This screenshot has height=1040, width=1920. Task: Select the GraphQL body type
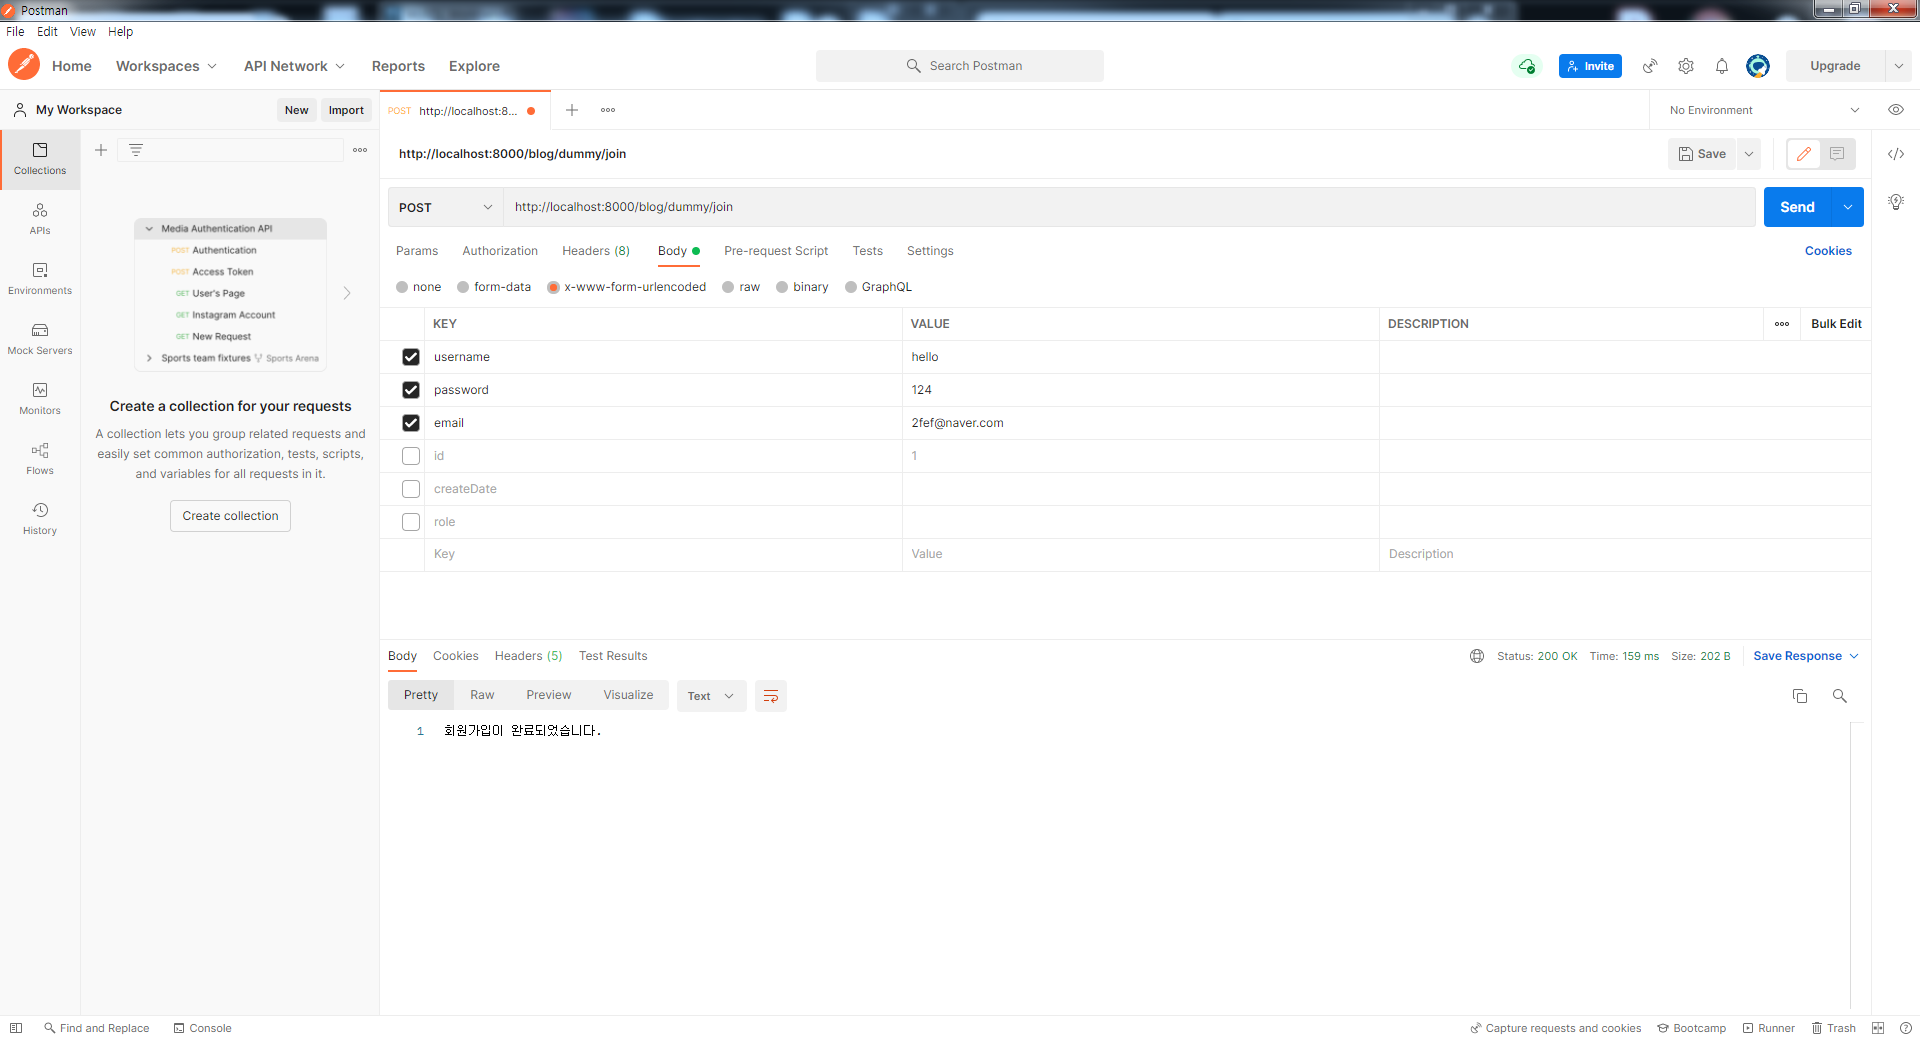851,287
